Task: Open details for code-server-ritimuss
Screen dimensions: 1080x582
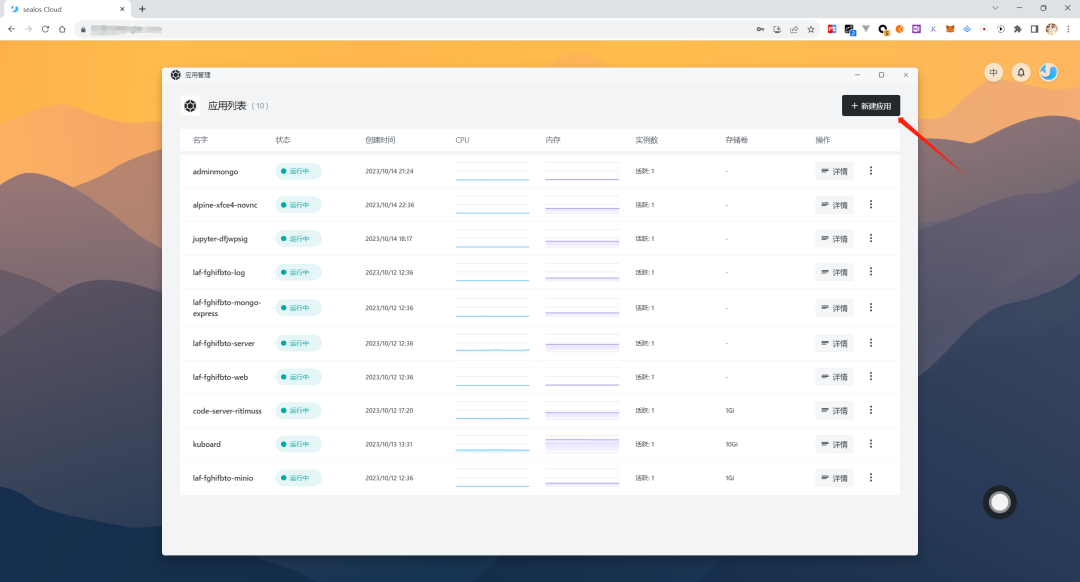Action: point(834,410)
